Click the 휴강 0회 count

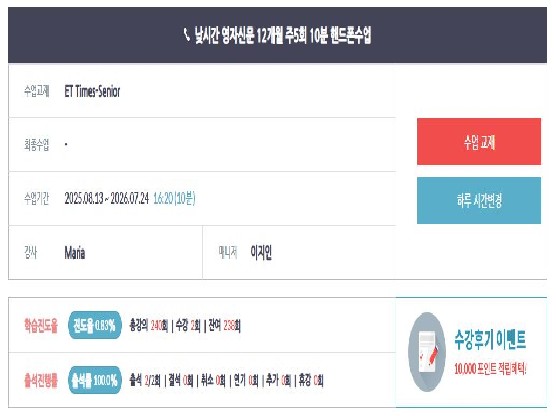[311, 381]
